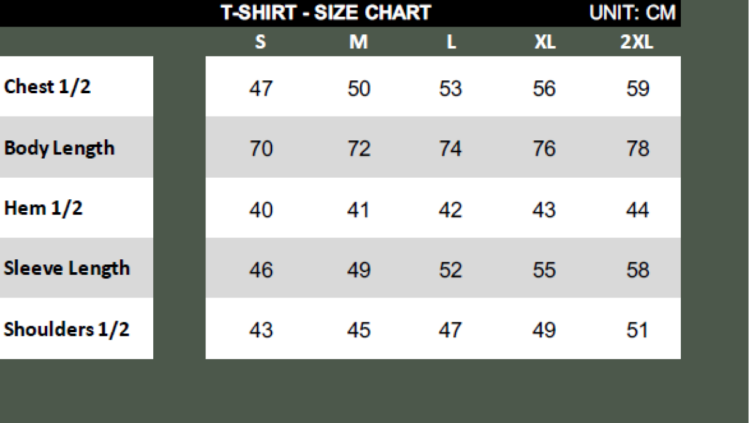Click the Shoulders 1/2 value for size 2XL
Viewport: 750px width, 423px height.
637,330
